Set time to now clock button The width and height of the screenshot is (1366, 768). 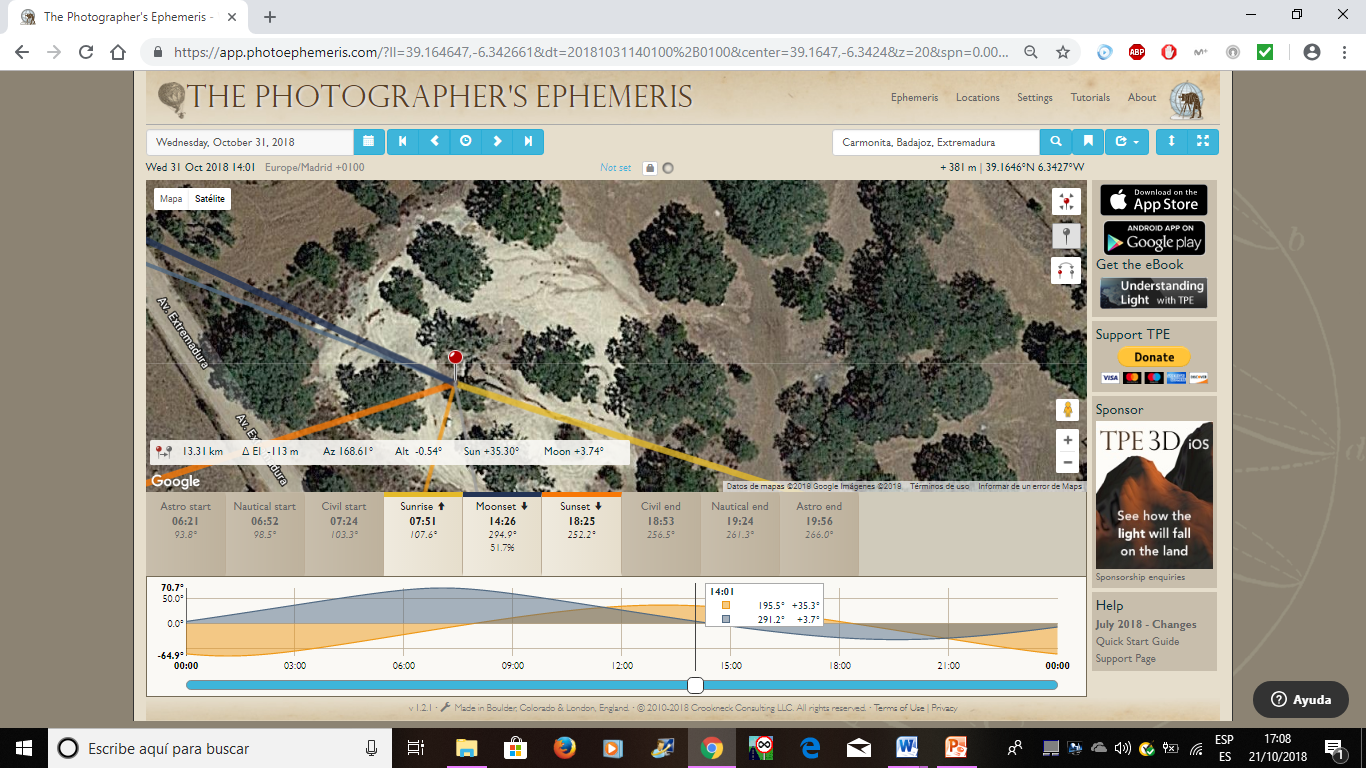[x=465, y=142]
